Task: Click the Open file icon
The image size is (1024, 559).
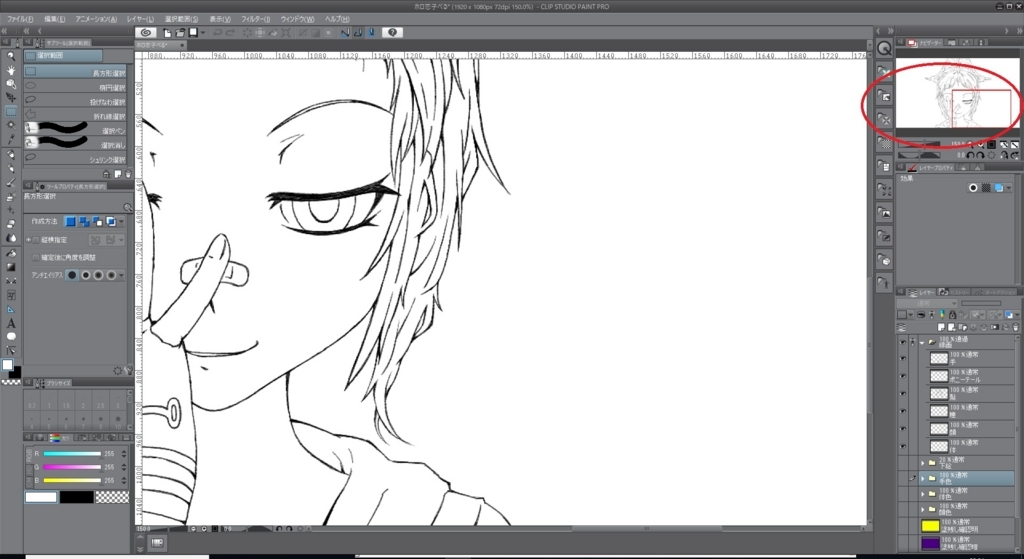Action: (180, 33)
